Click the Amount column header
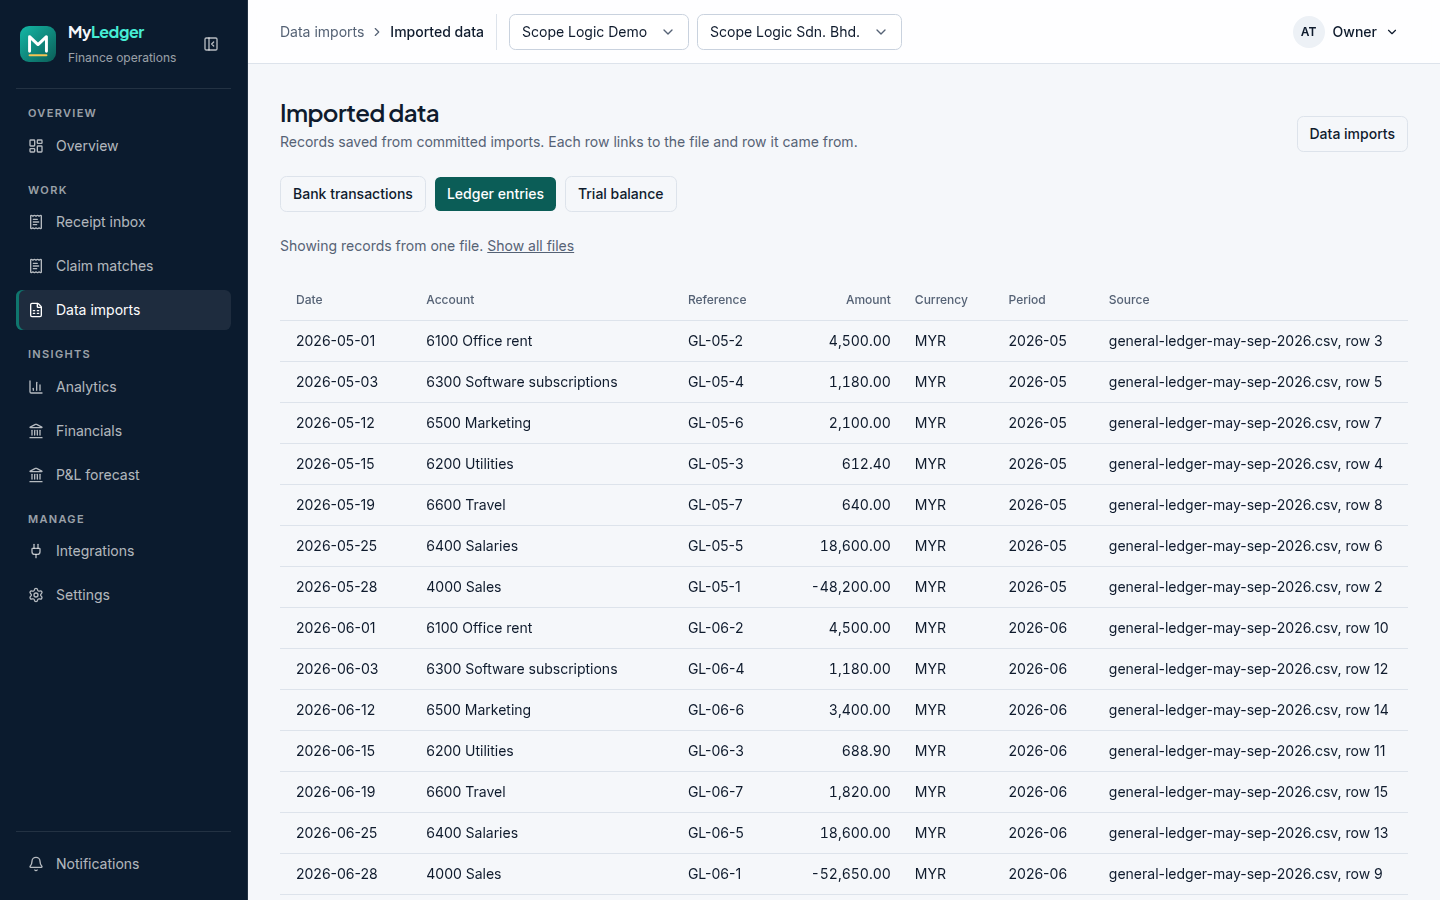The width and height of the screenshot is (1440, 900). click(868, 300)
